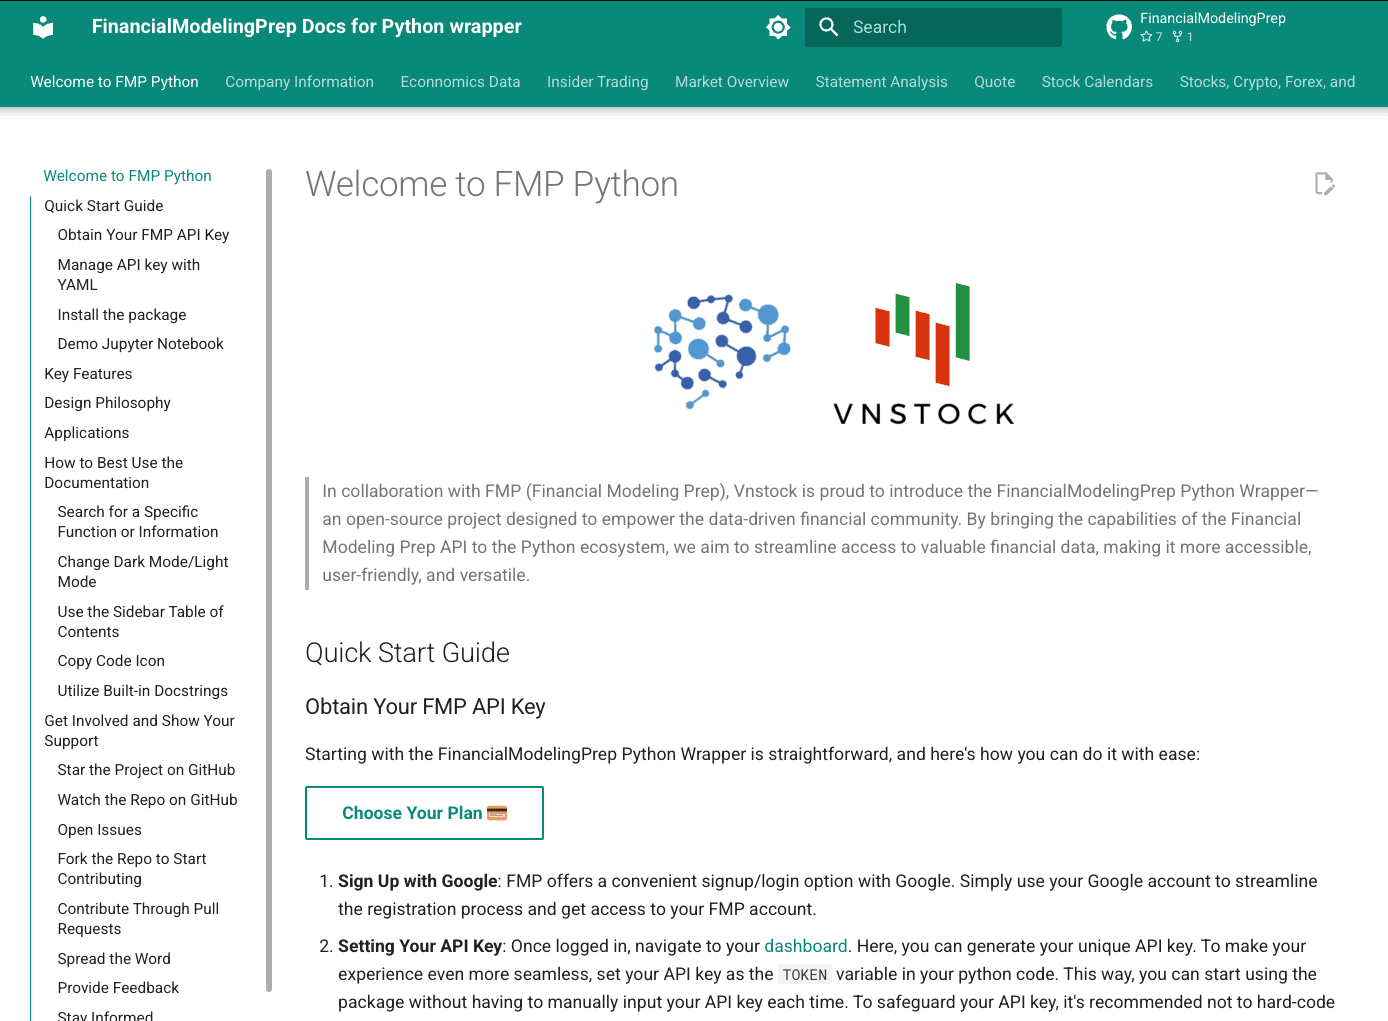This screenshot has width=1388, height=1021.
Task: Open the Insider Trading tab
Action: click(597, 82)
